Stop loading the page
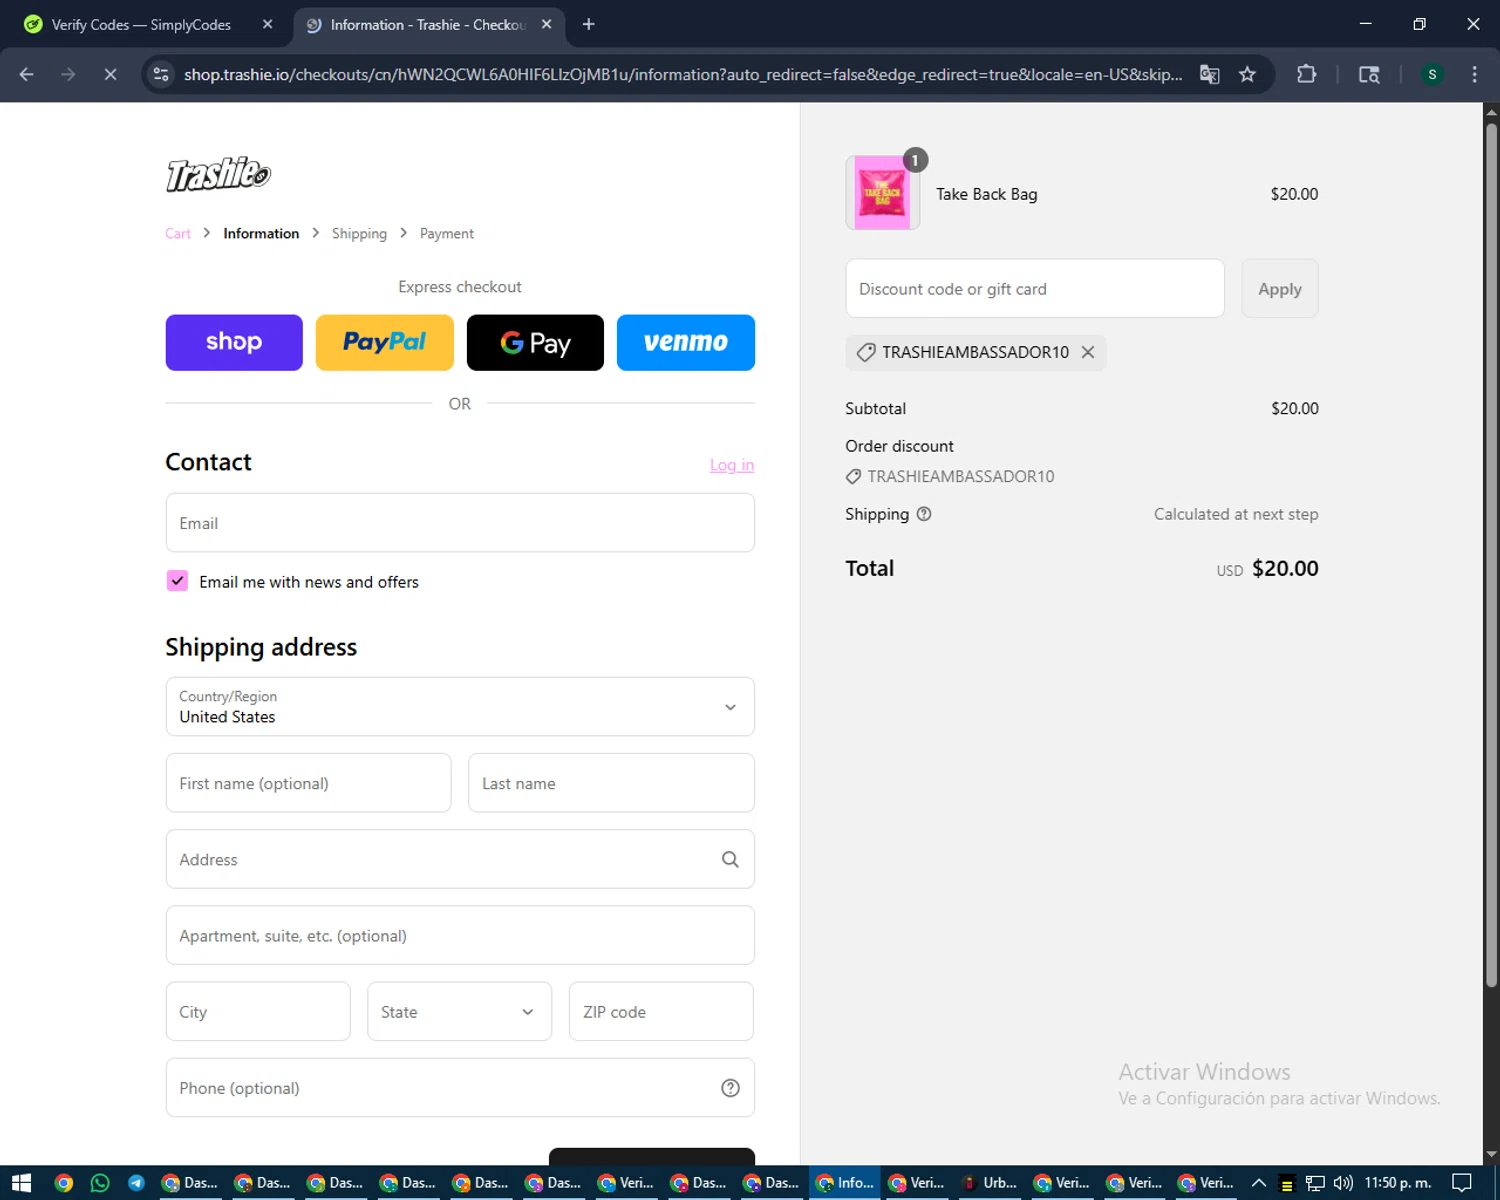This screenshot has width=1500, height=1200. 110,74
